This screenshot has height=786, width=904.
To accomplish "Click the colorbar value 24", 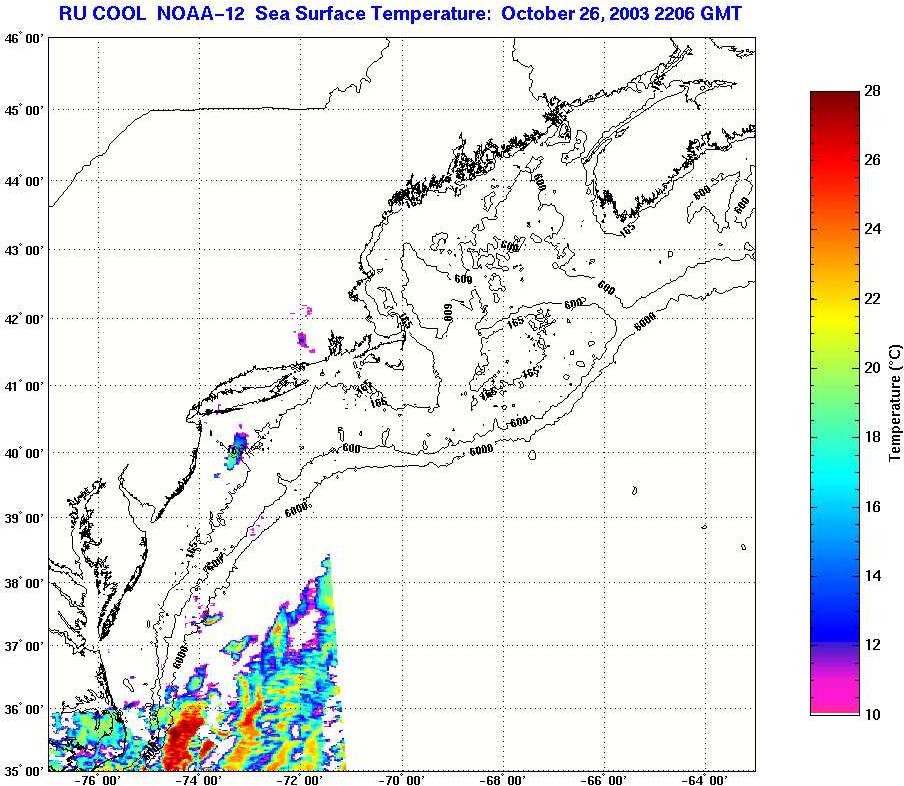I will click(x=873, y=229).
